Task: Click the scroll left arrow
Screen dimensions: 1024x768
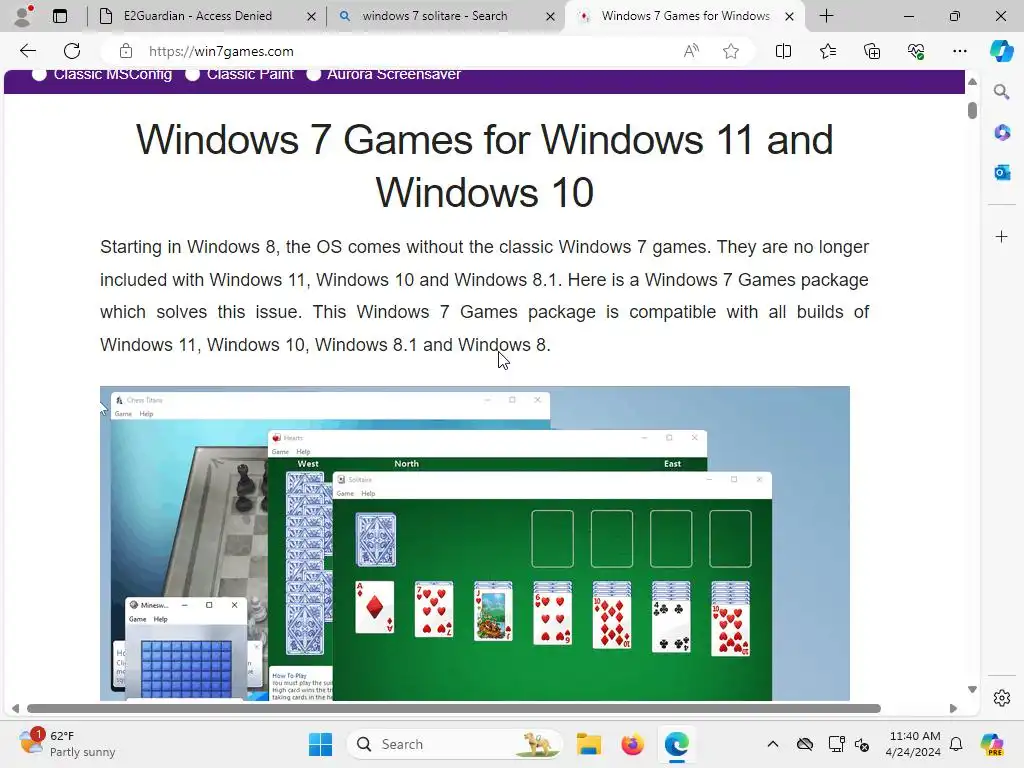Action: pos(15,709)
